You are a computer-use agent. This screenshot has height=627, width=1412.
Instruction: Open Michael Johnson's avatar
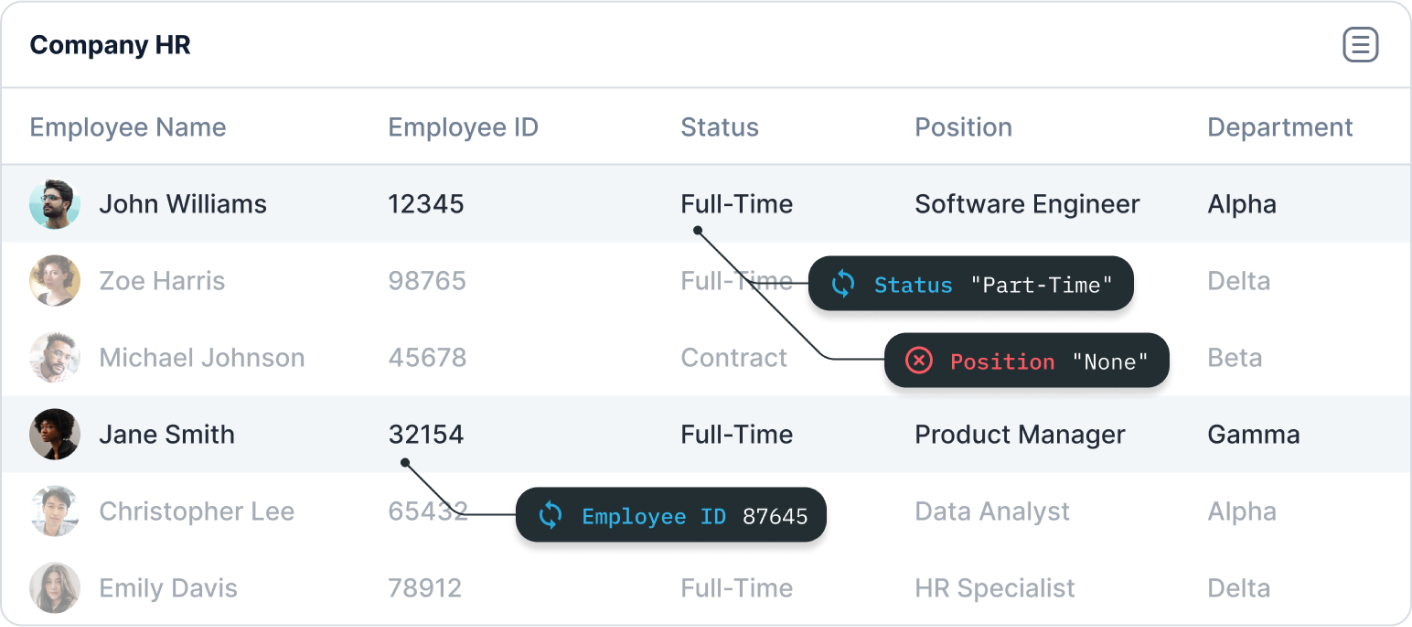[x=54, y=358]
